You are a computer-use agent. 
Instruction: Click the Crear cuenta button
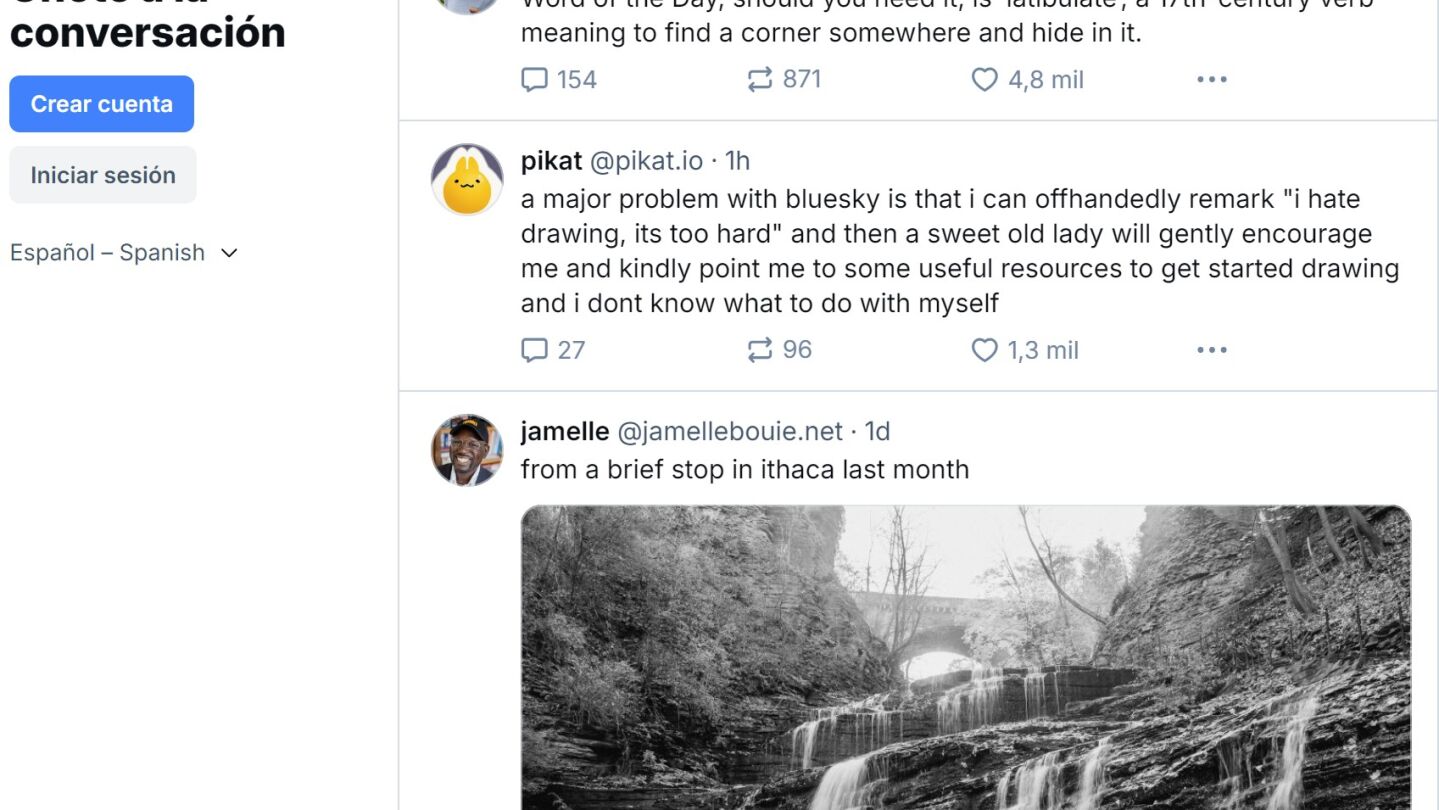[x=101, y=104]
